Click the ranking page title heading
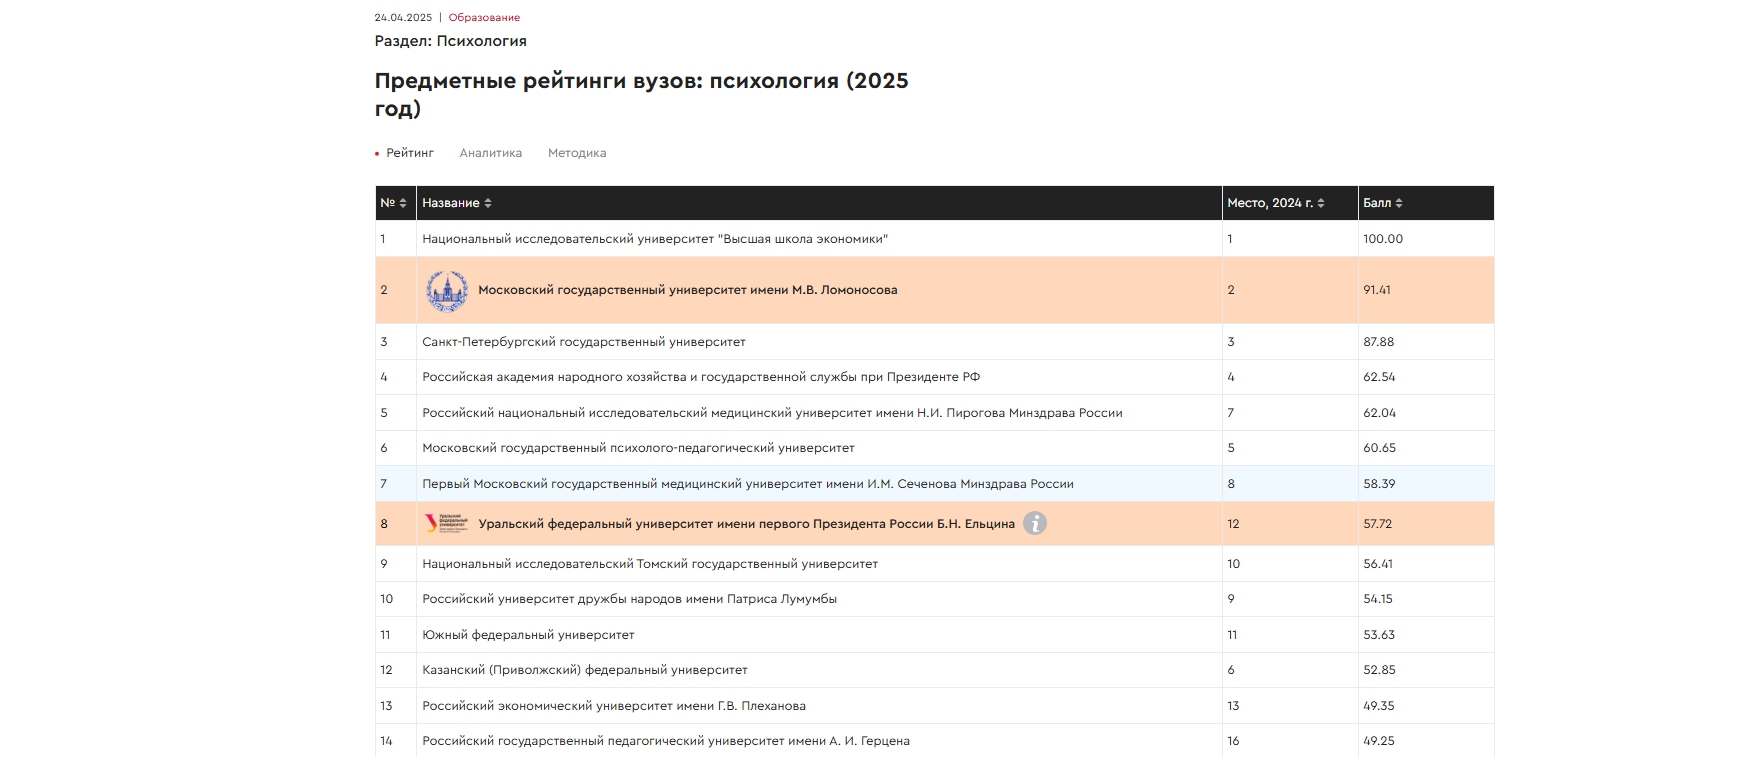This screenshot has height=757, width=1737. [x=641, y=94]
